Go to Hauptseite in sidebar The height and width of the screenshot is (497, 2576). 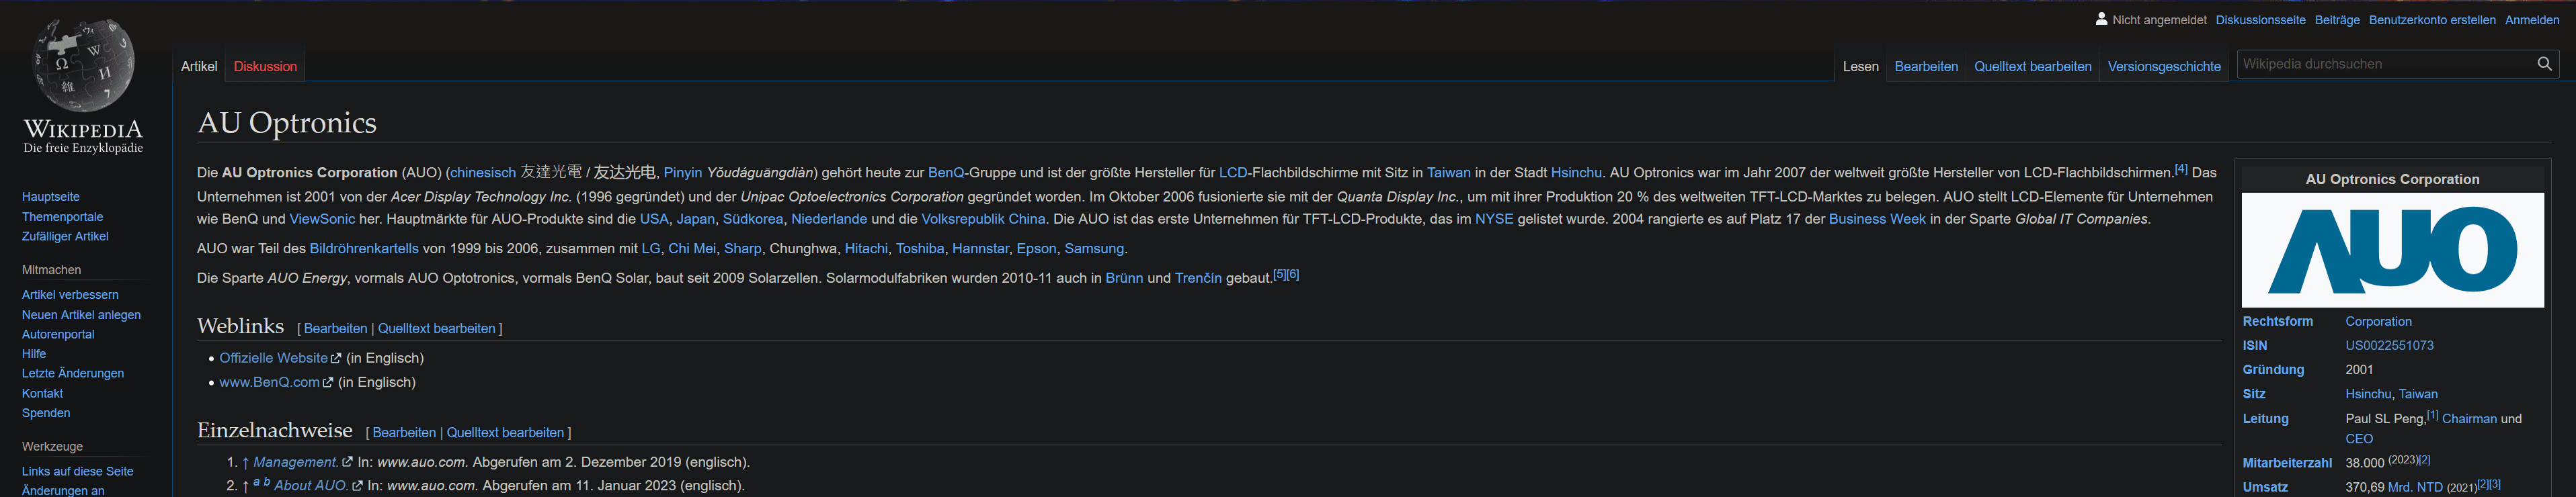tap(51, 197)
